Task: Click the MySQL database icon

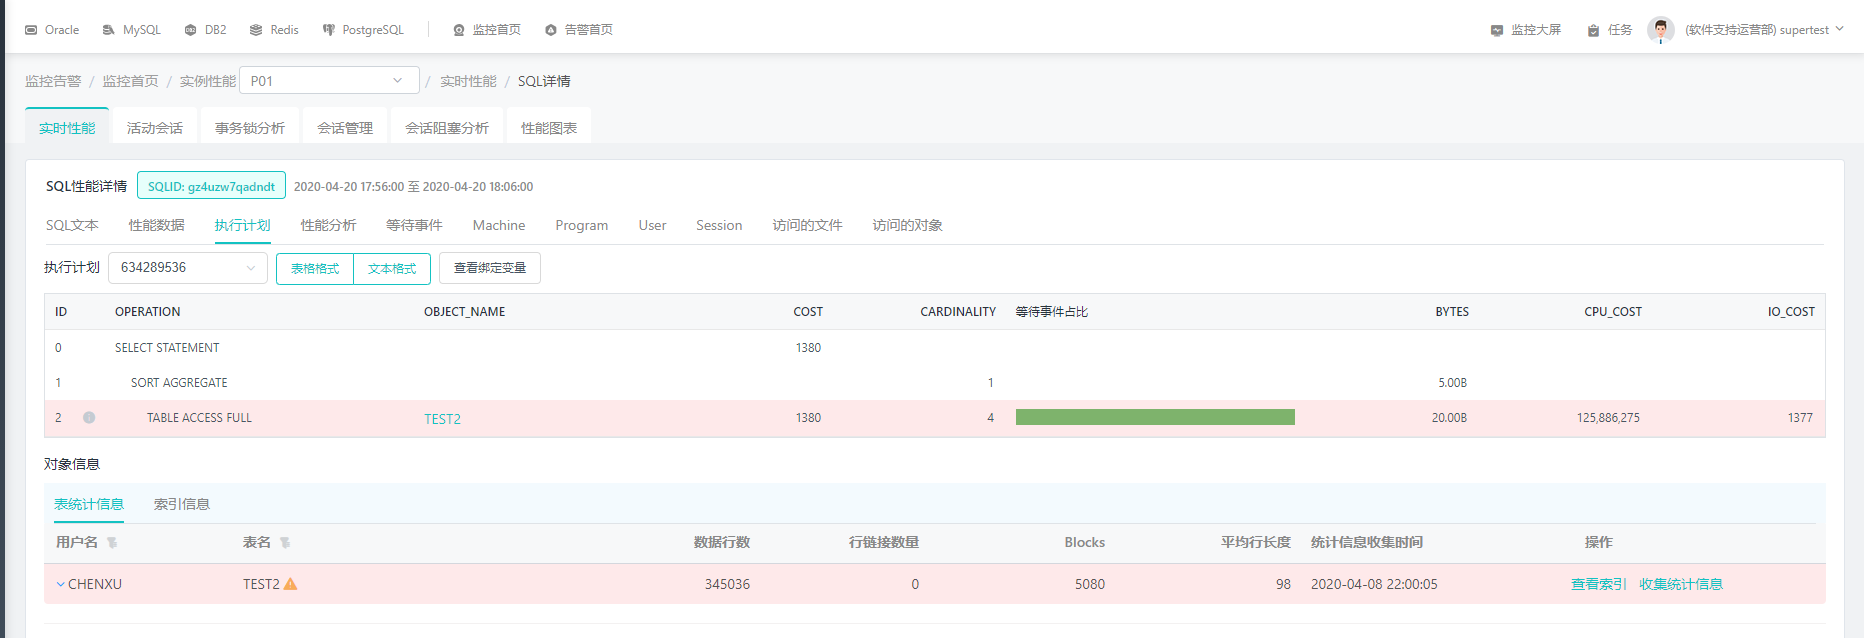Action: click(109, 30)
